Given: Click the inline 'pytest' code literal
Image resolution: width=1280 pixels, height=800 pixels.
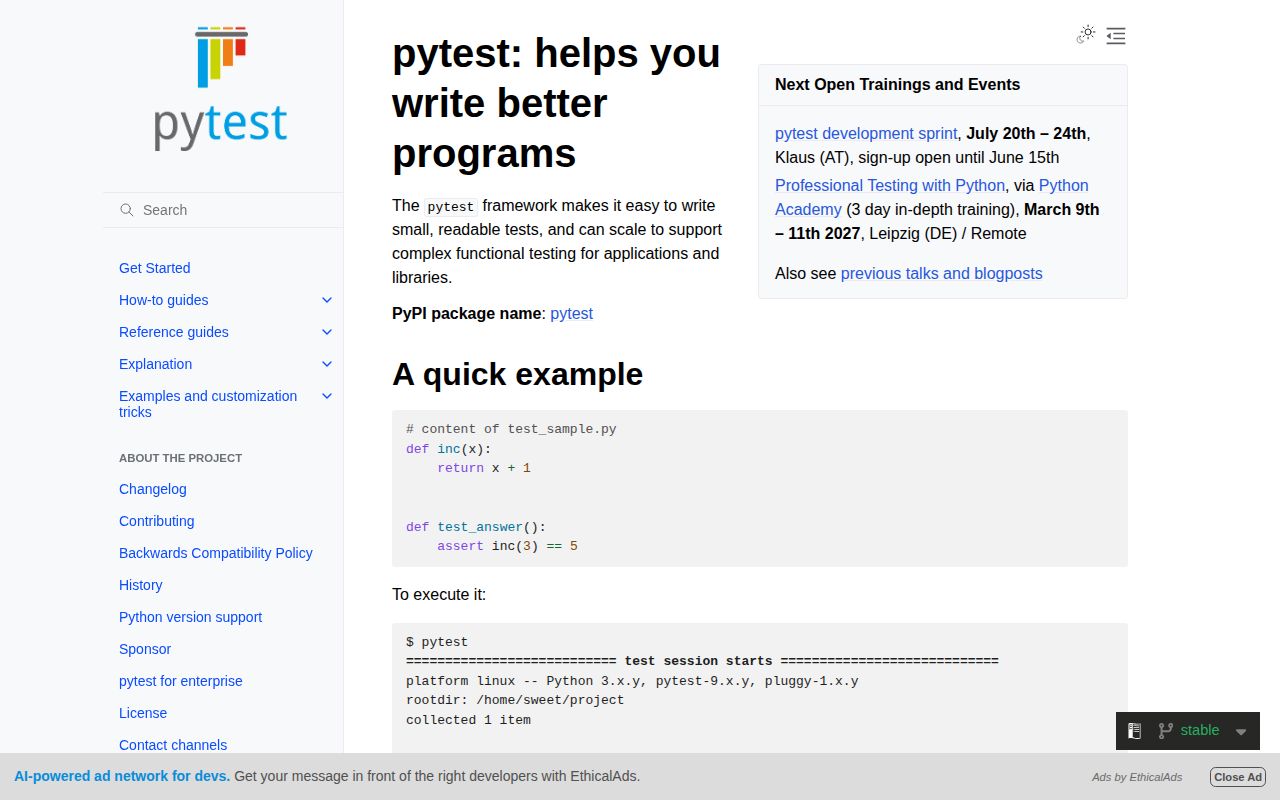Looking at the screenshot, I should click(x=451, y=206).
